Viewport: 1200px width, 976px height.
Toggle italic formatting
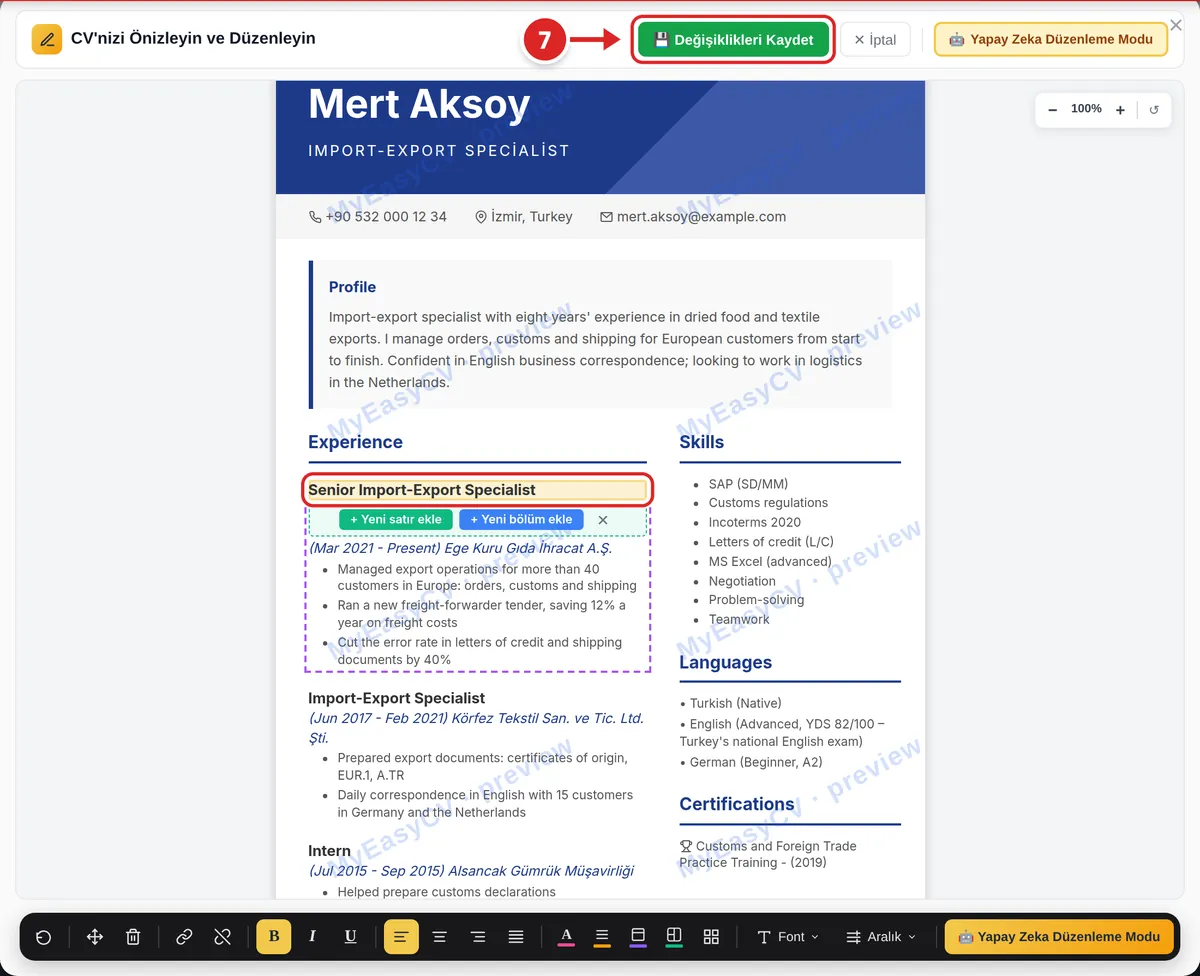tap(312, 937)
